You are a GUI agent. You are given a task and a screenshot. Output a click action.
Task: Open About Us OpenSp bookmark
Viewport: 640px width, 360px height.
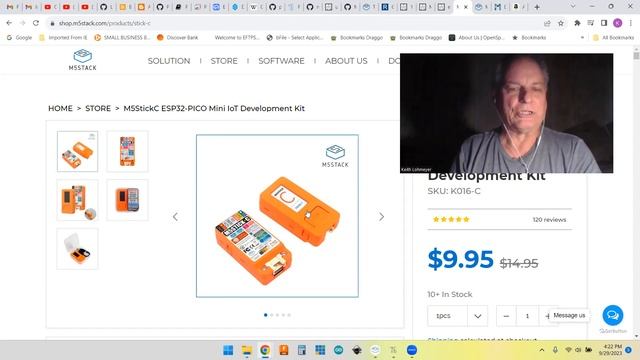point(477,38)
